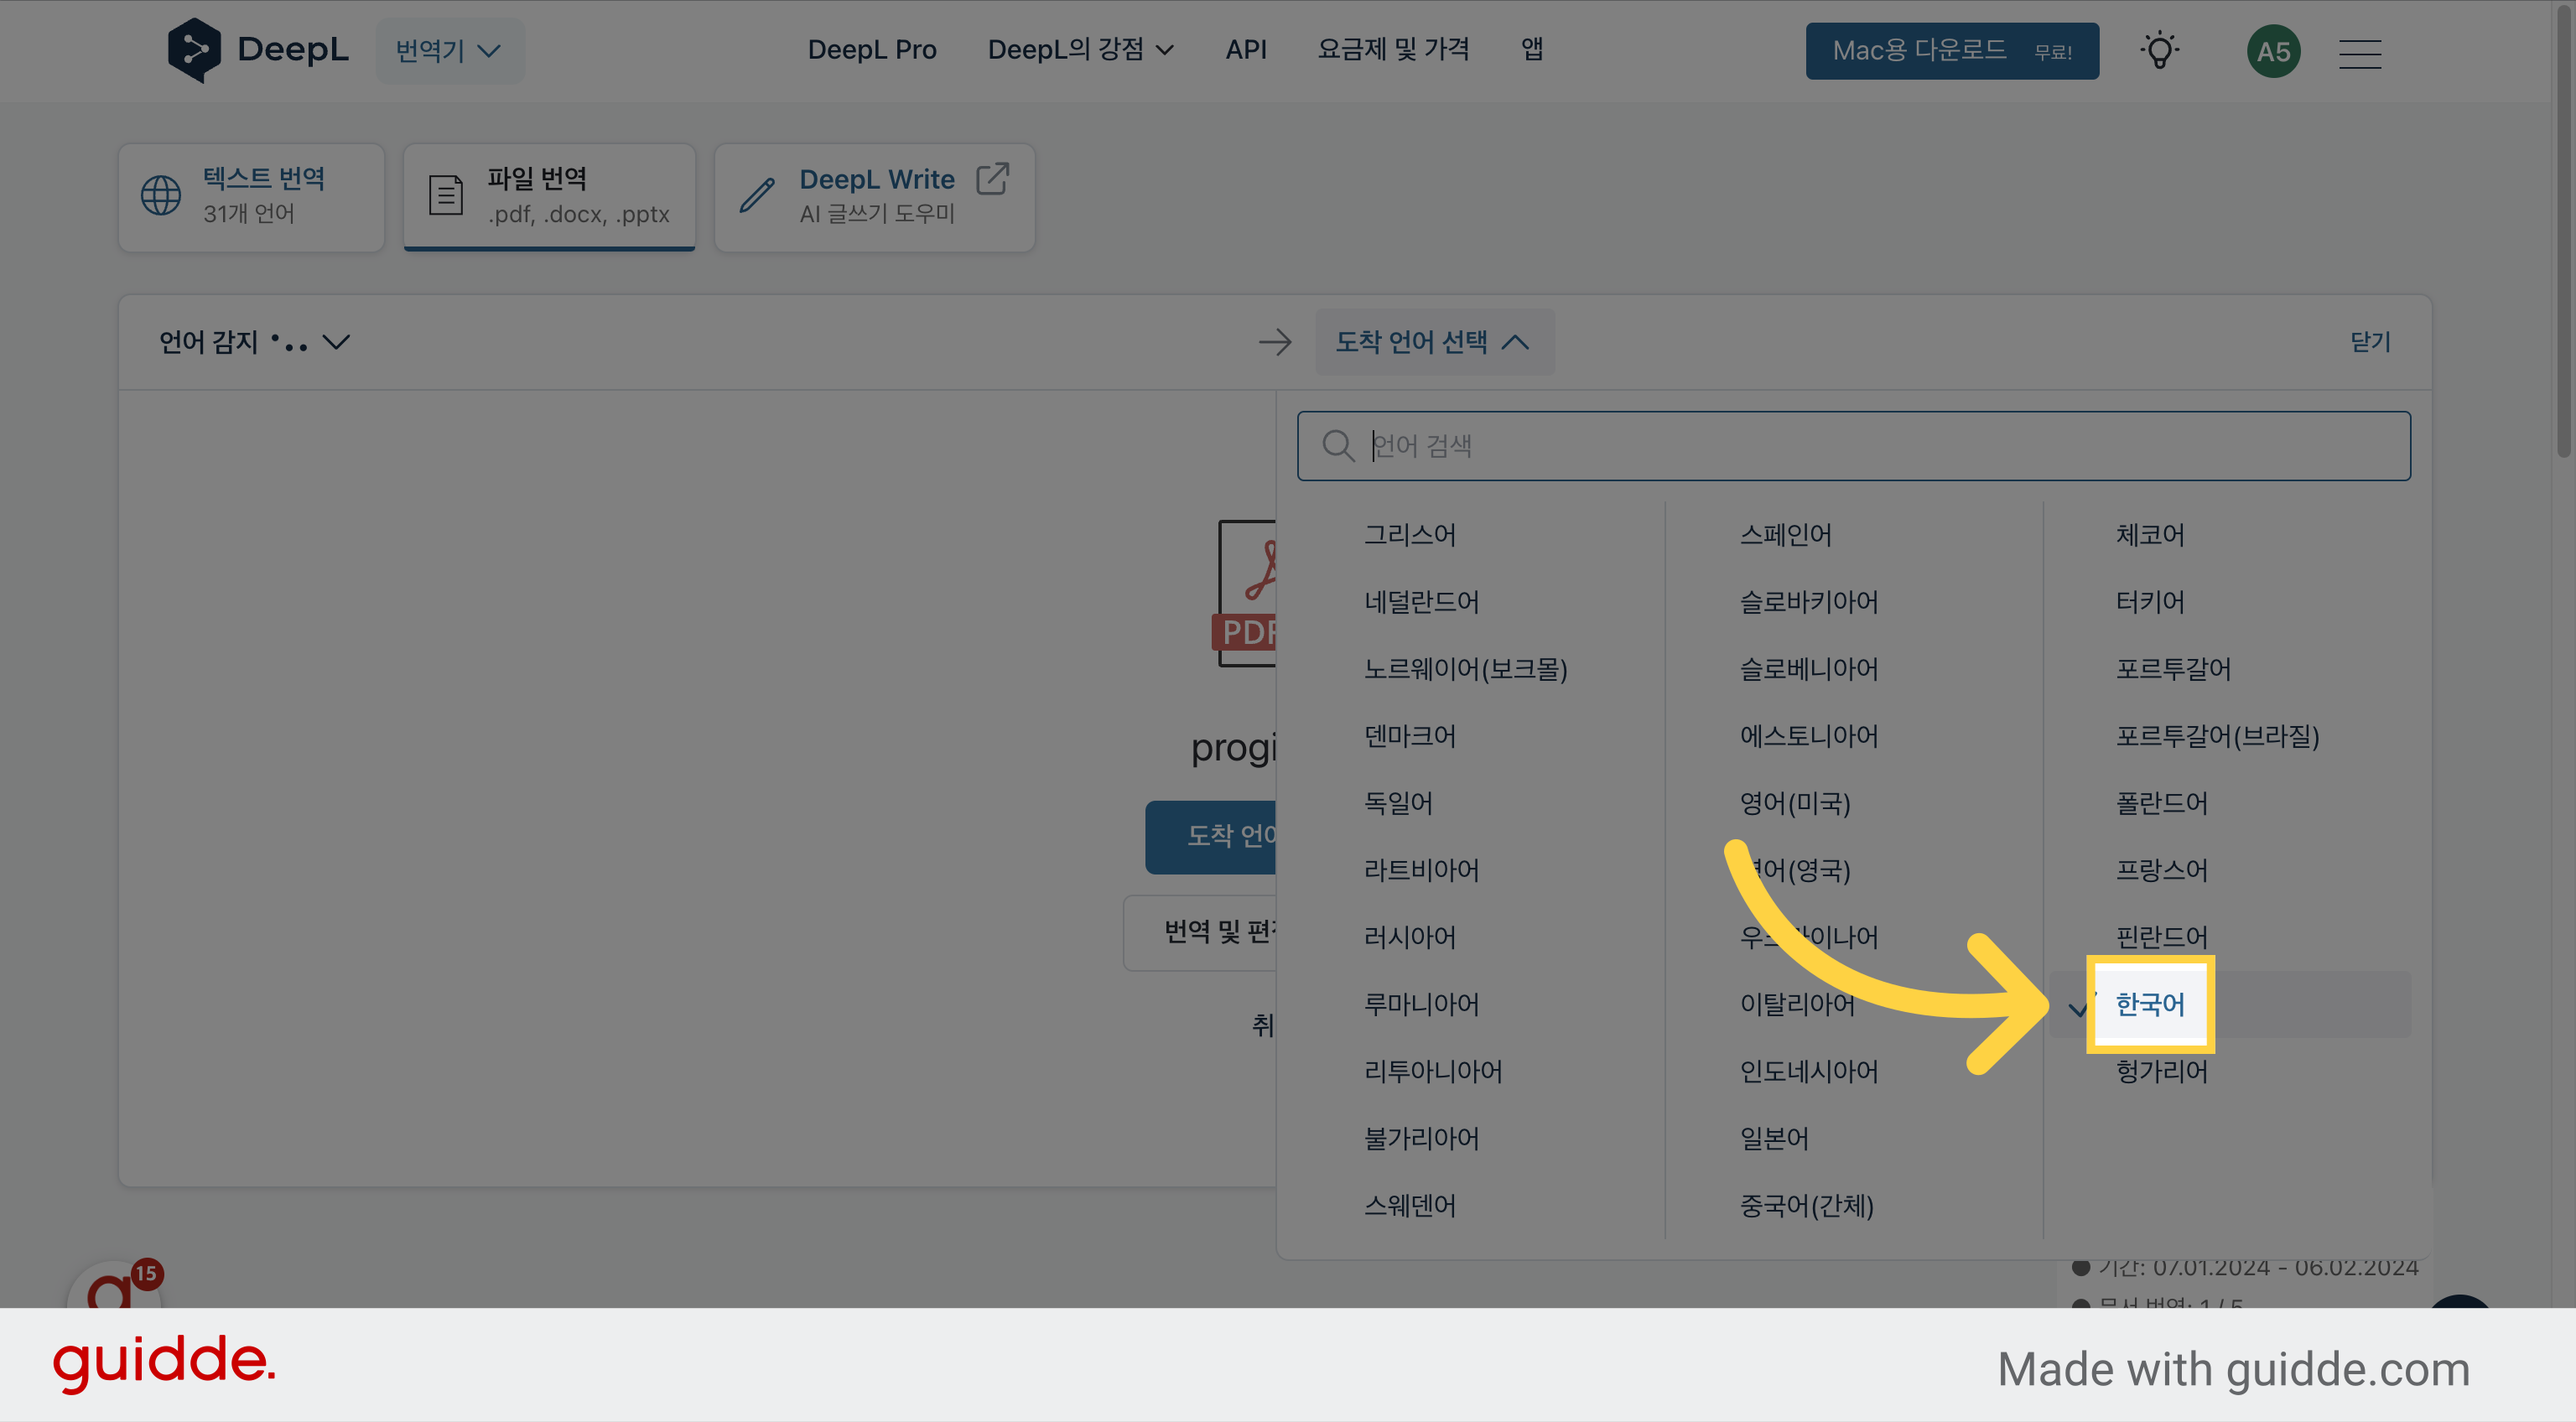Click the PDF file icon
This screenshot has height=1422, width=2576.
click(1245, 594)
